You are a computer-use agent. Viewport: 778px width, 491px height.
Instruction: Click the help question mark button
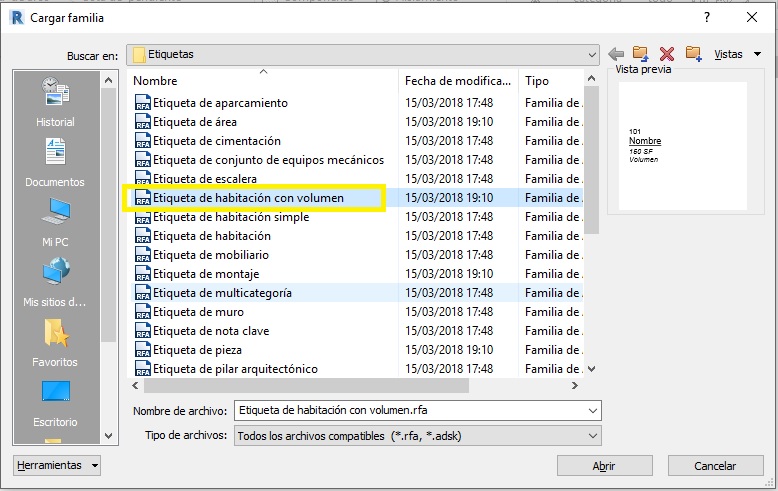coord(706,17)
